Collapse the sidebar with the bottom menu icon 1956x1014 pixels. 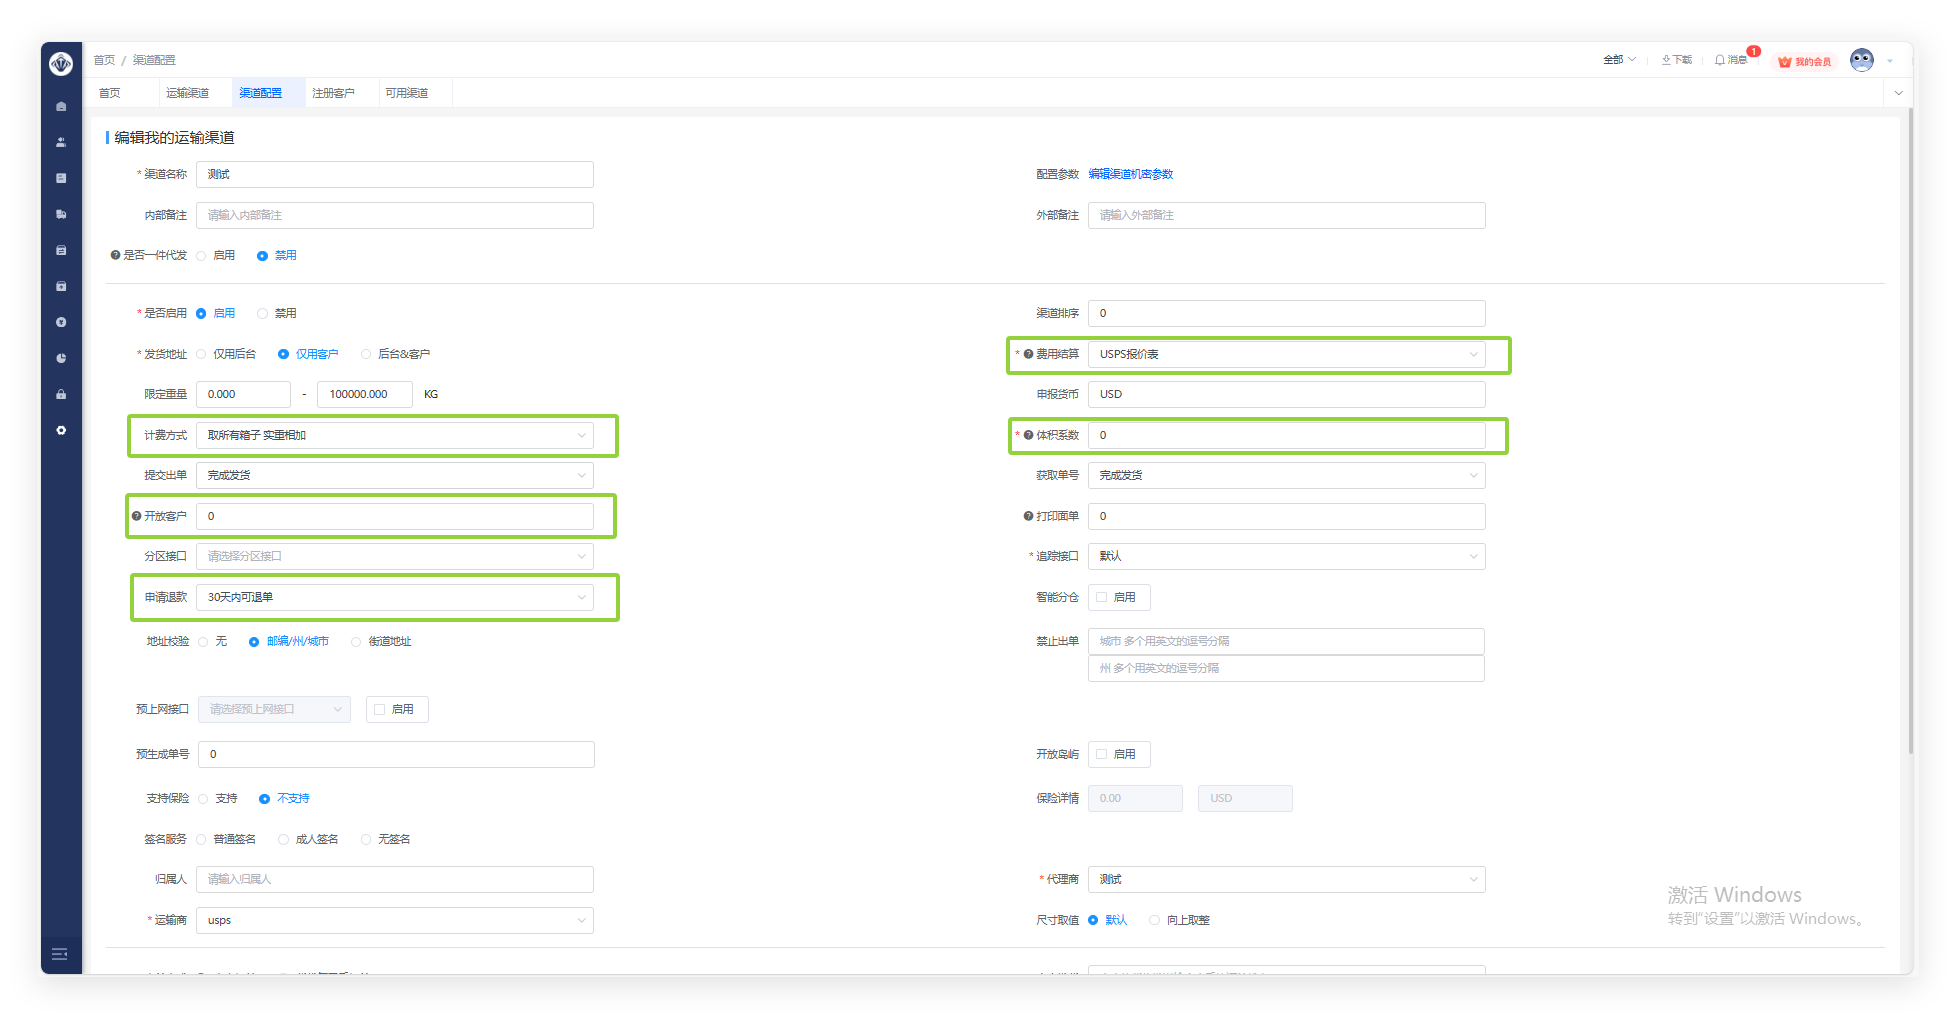(x=60, y=954)
